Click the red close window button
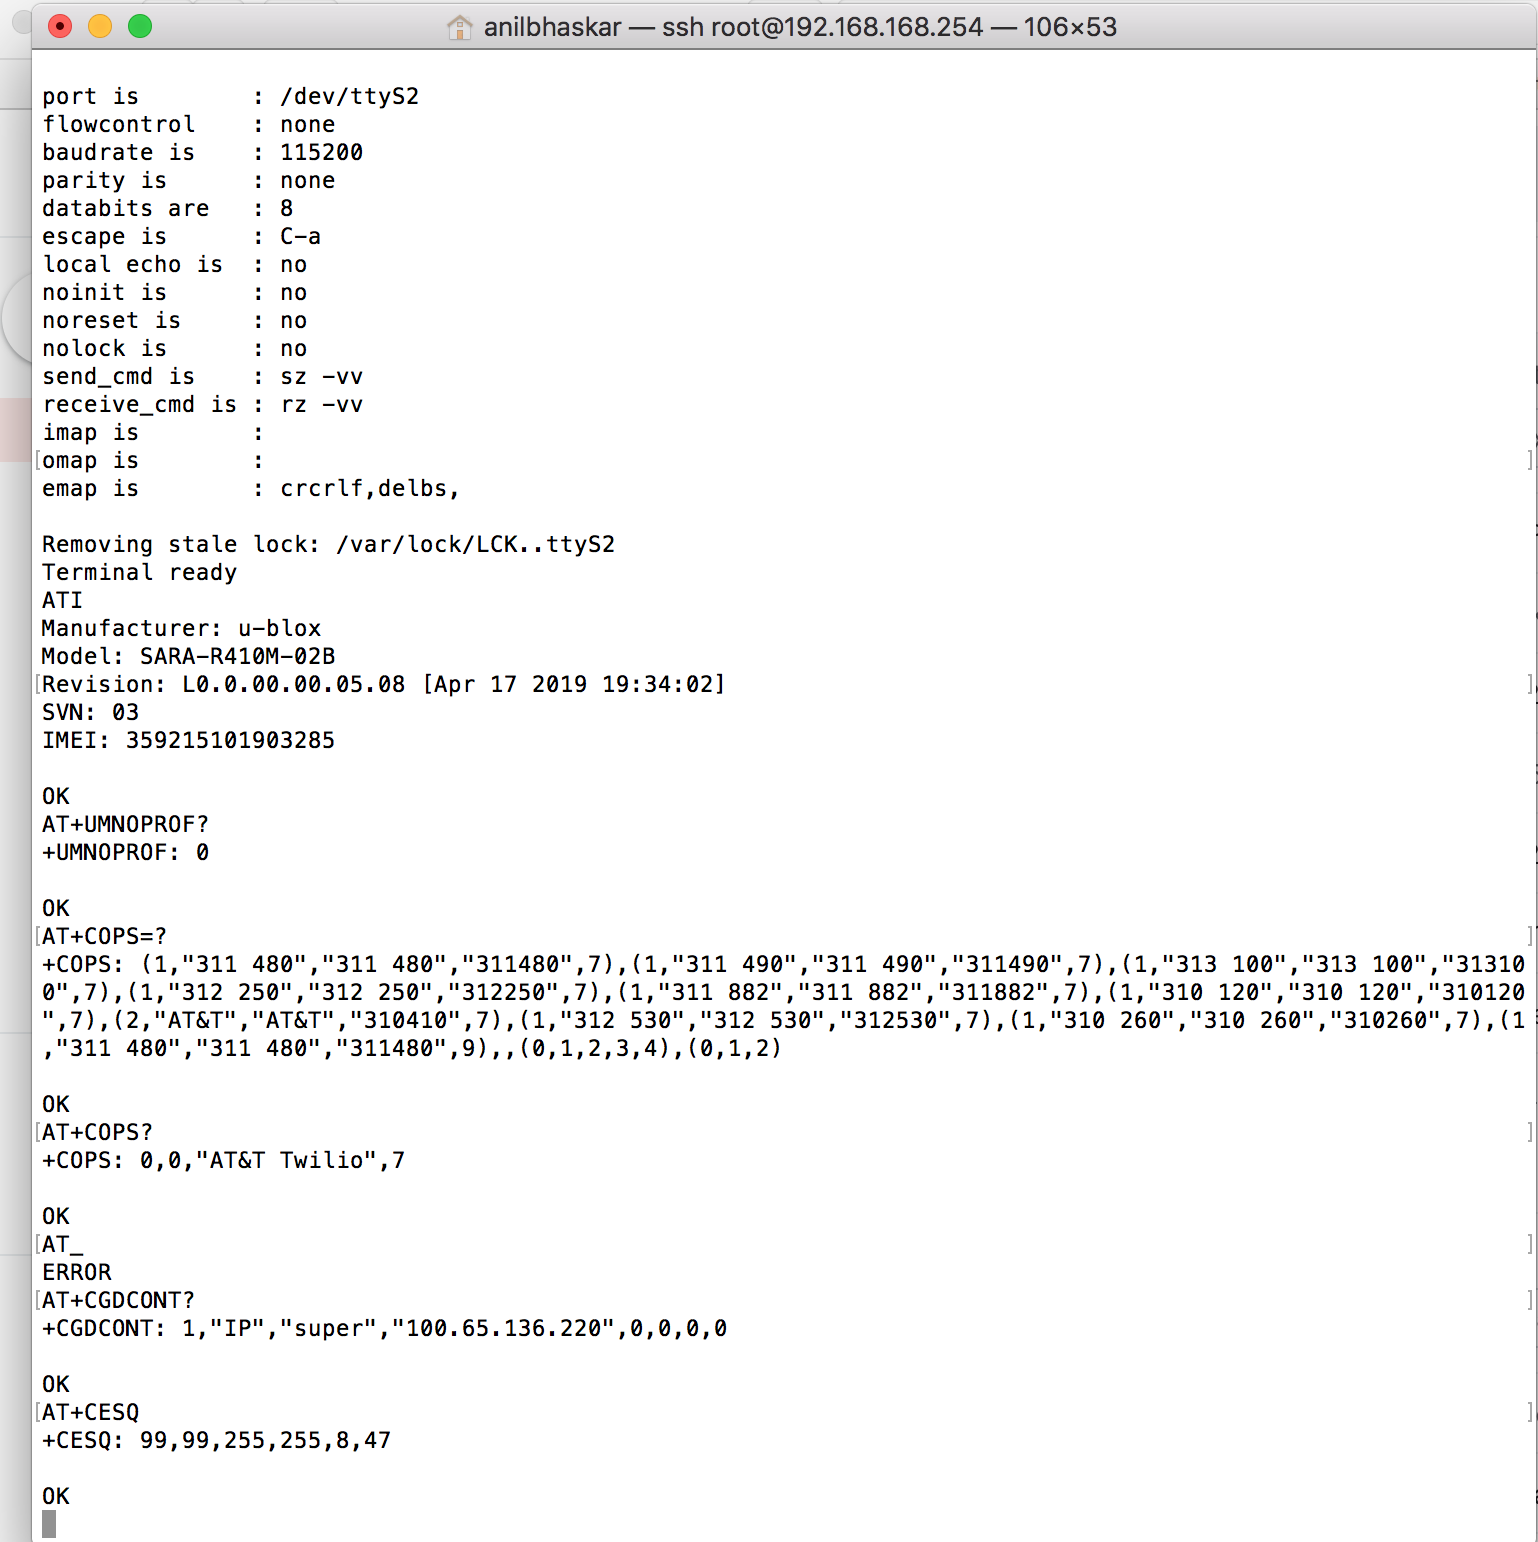The image size is (1538, 1542). coord(60,26)
